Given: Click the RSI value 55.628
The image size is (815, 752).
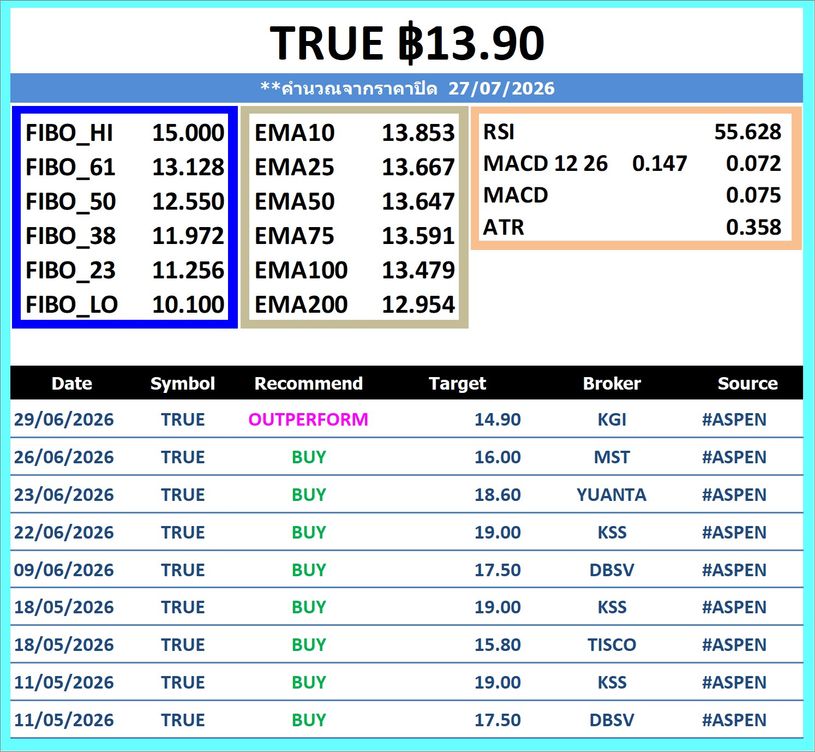Looking at the screenshot, I should click(747, 132).
